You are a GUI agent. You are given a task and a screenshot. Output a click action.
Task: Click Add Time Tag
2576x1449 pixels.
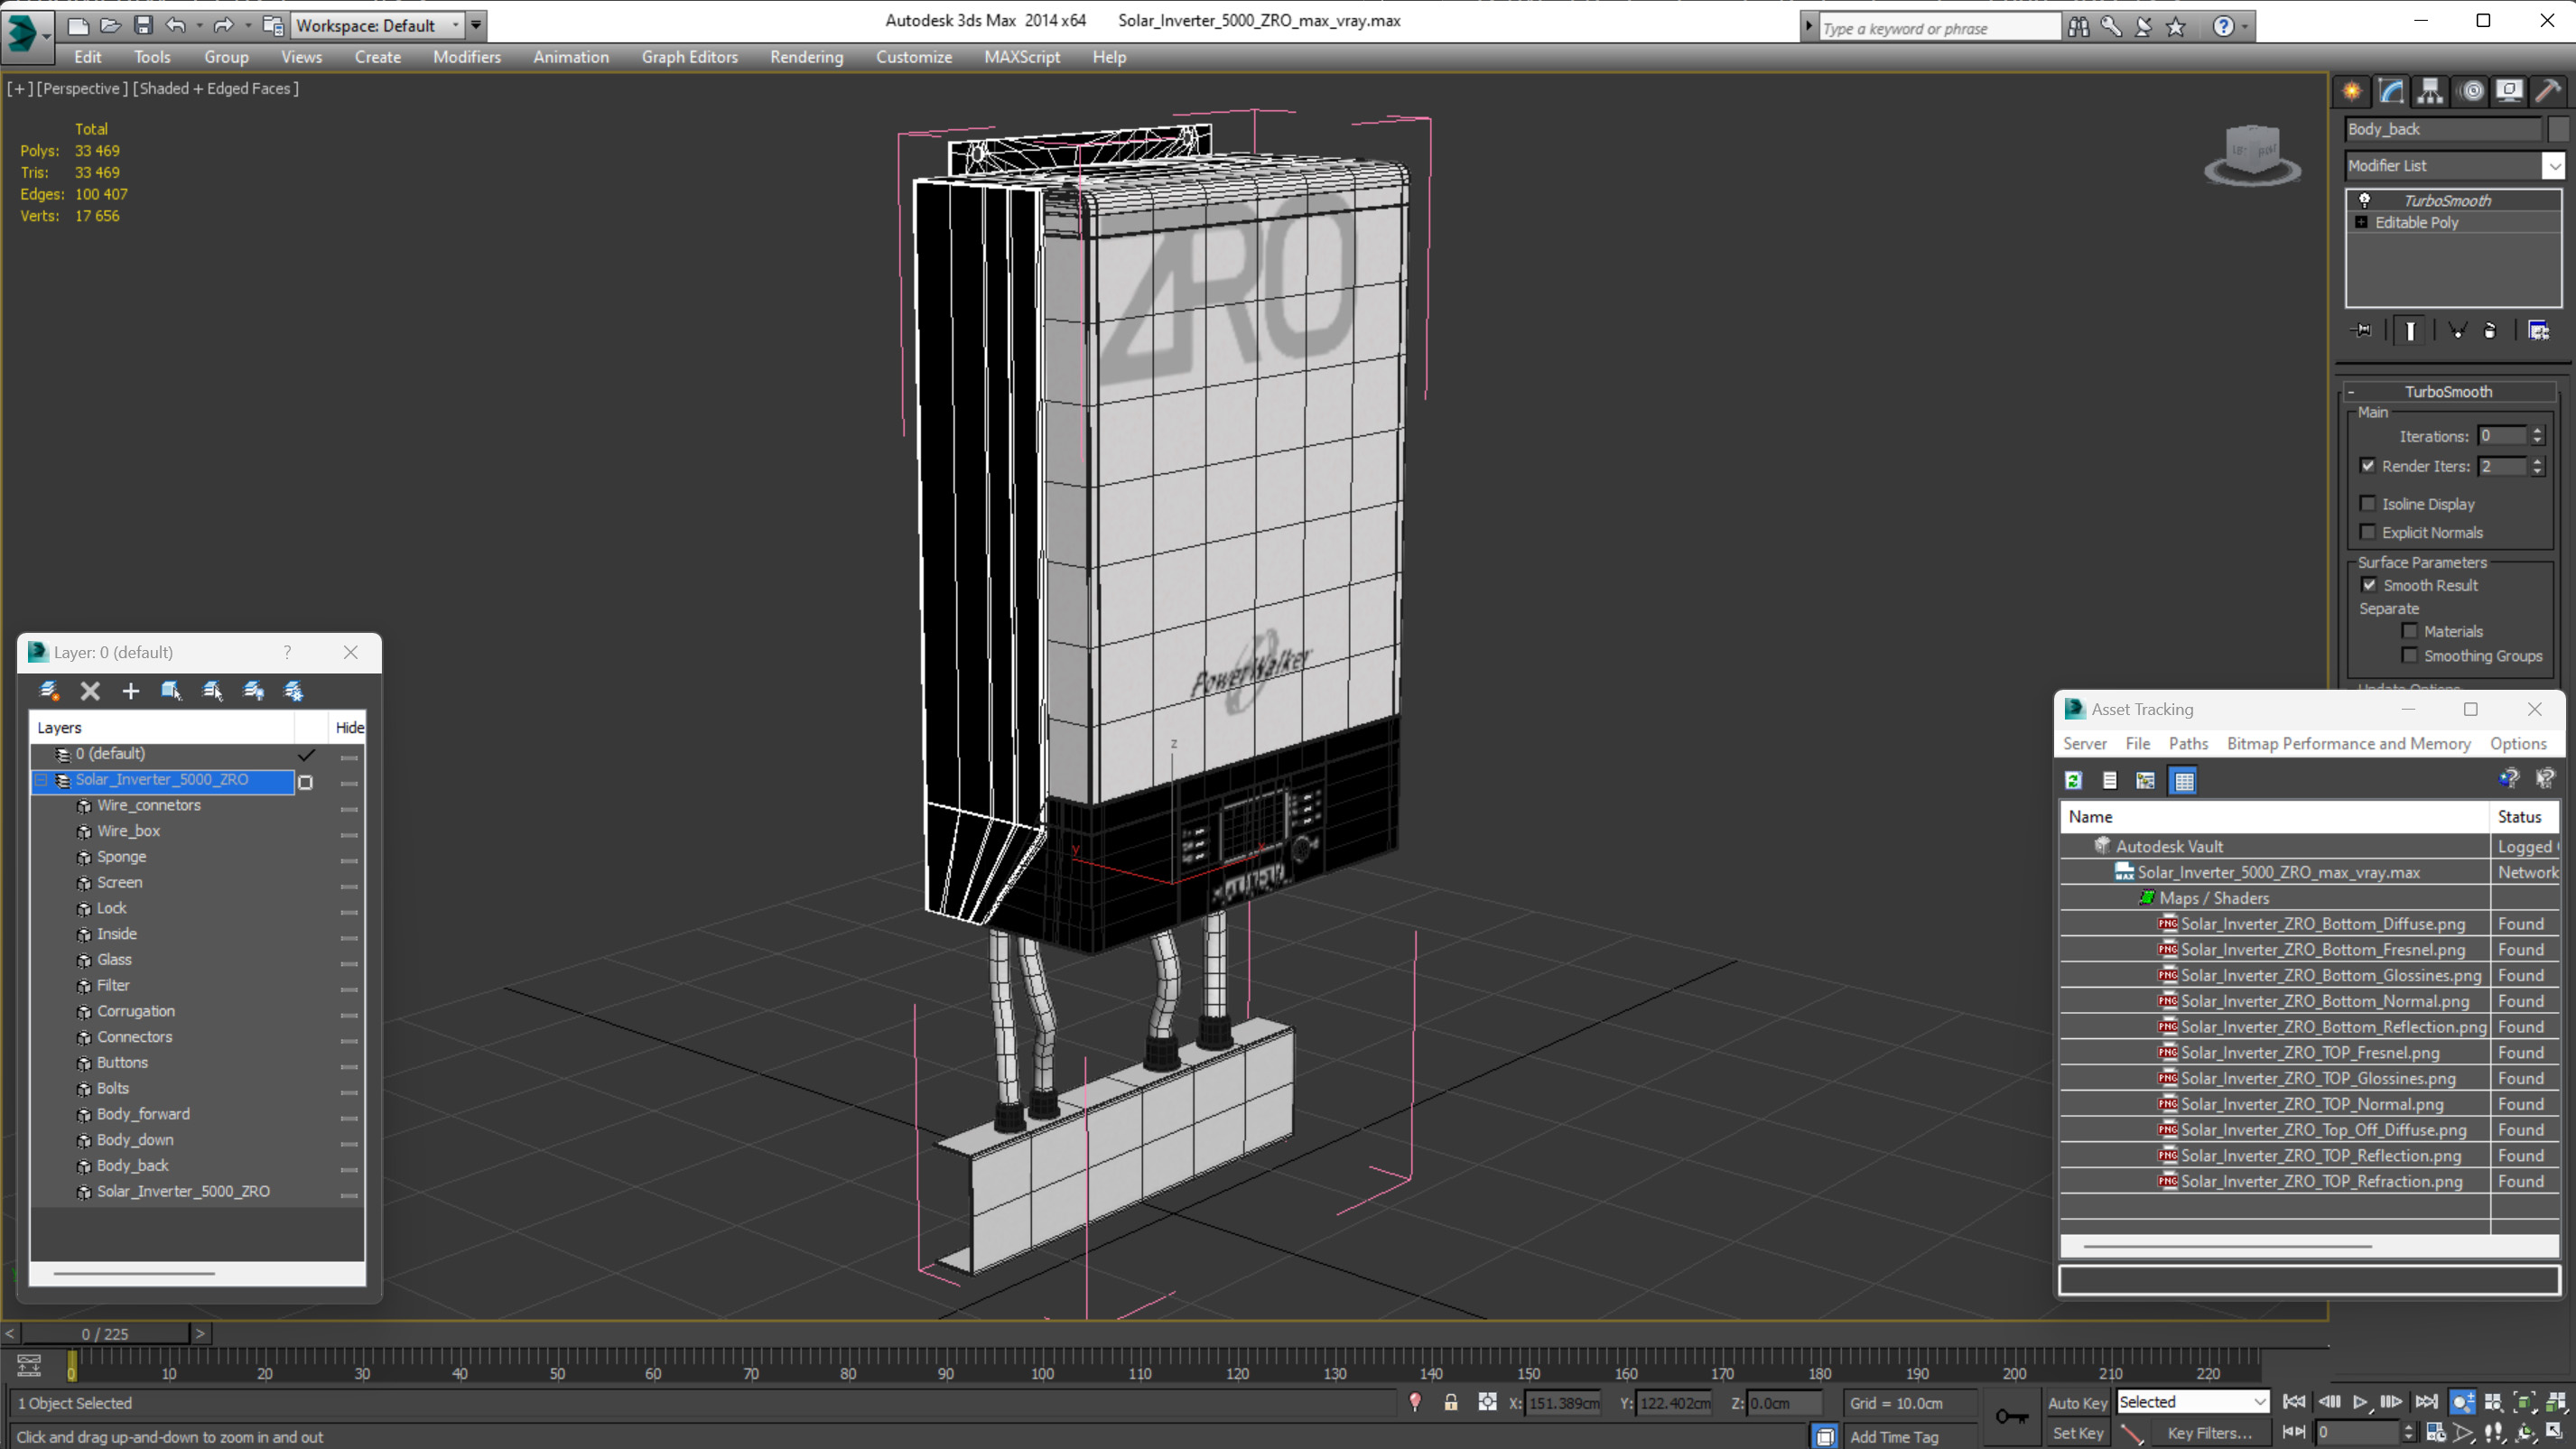(1893, 1436)
